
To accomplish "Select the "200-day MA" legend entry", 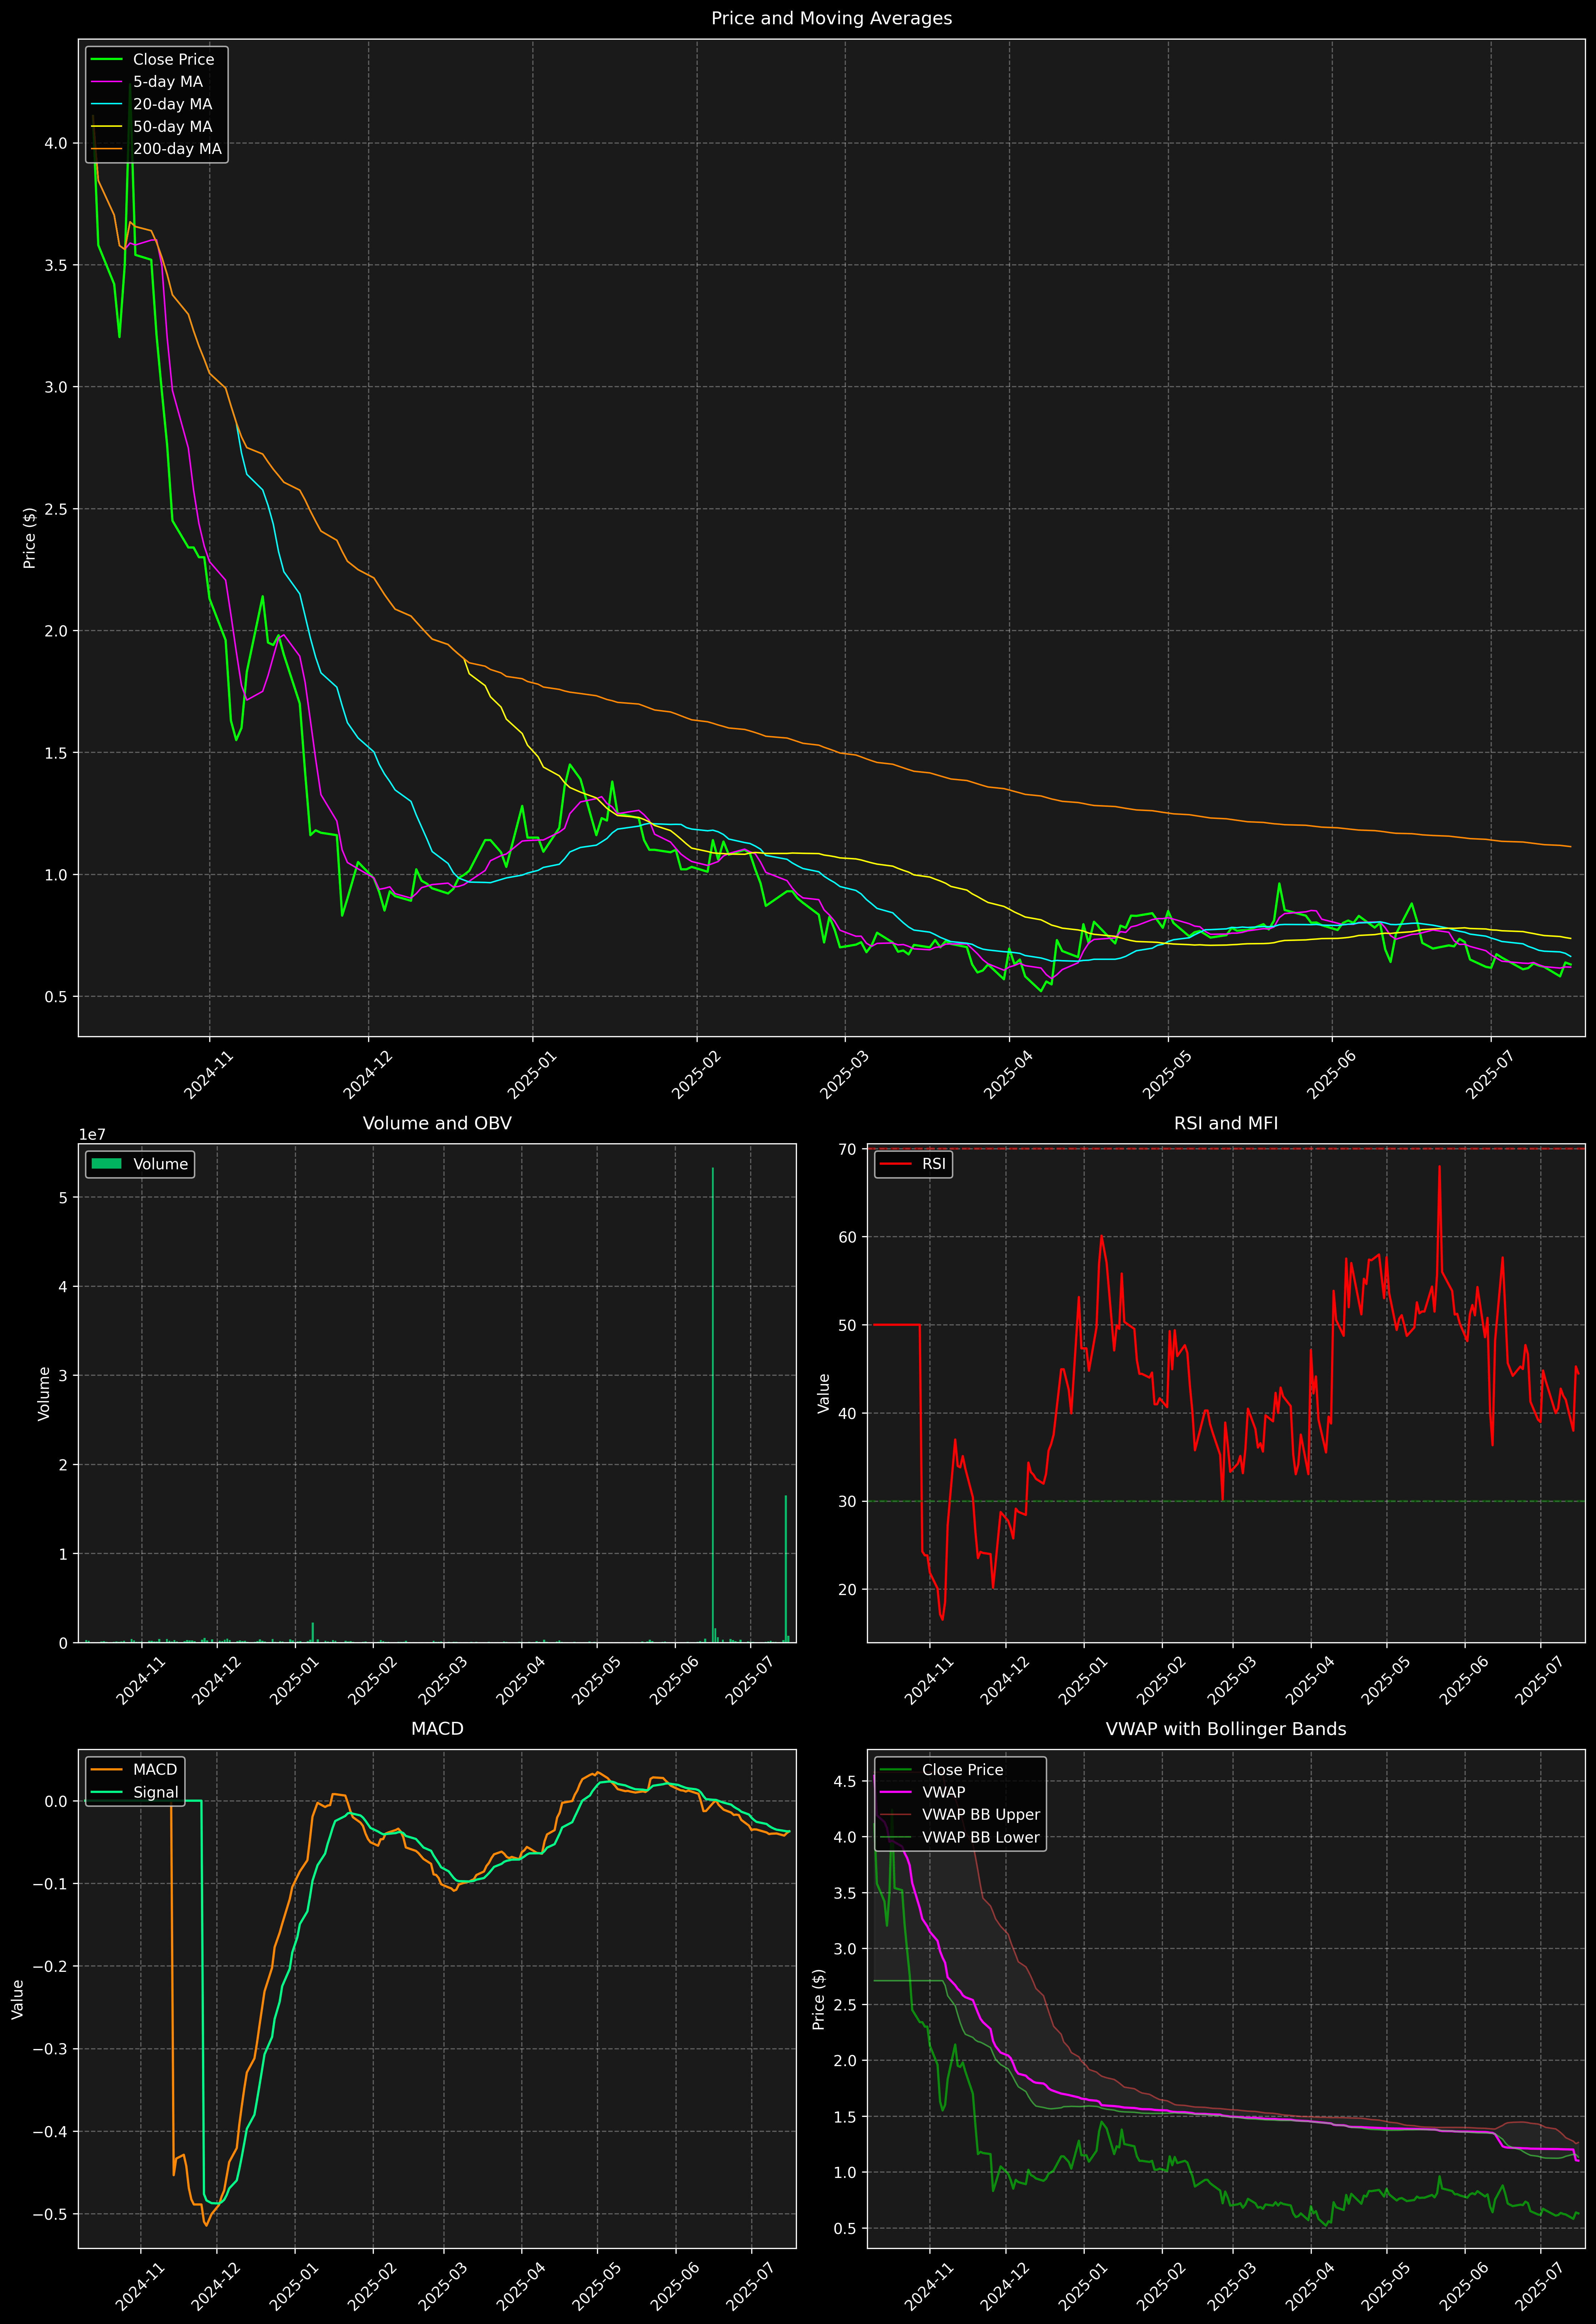I will point(177,149).
